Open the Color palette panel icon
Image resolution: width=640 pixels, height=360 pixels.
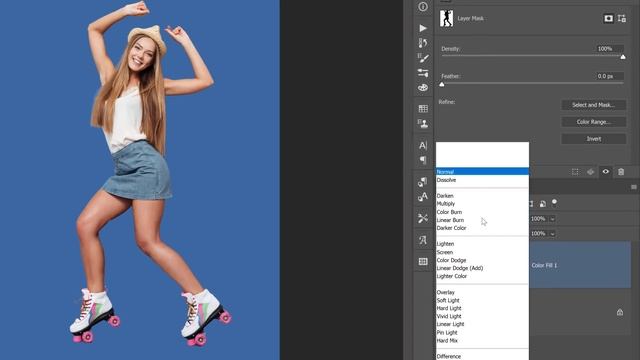point(423,87)
